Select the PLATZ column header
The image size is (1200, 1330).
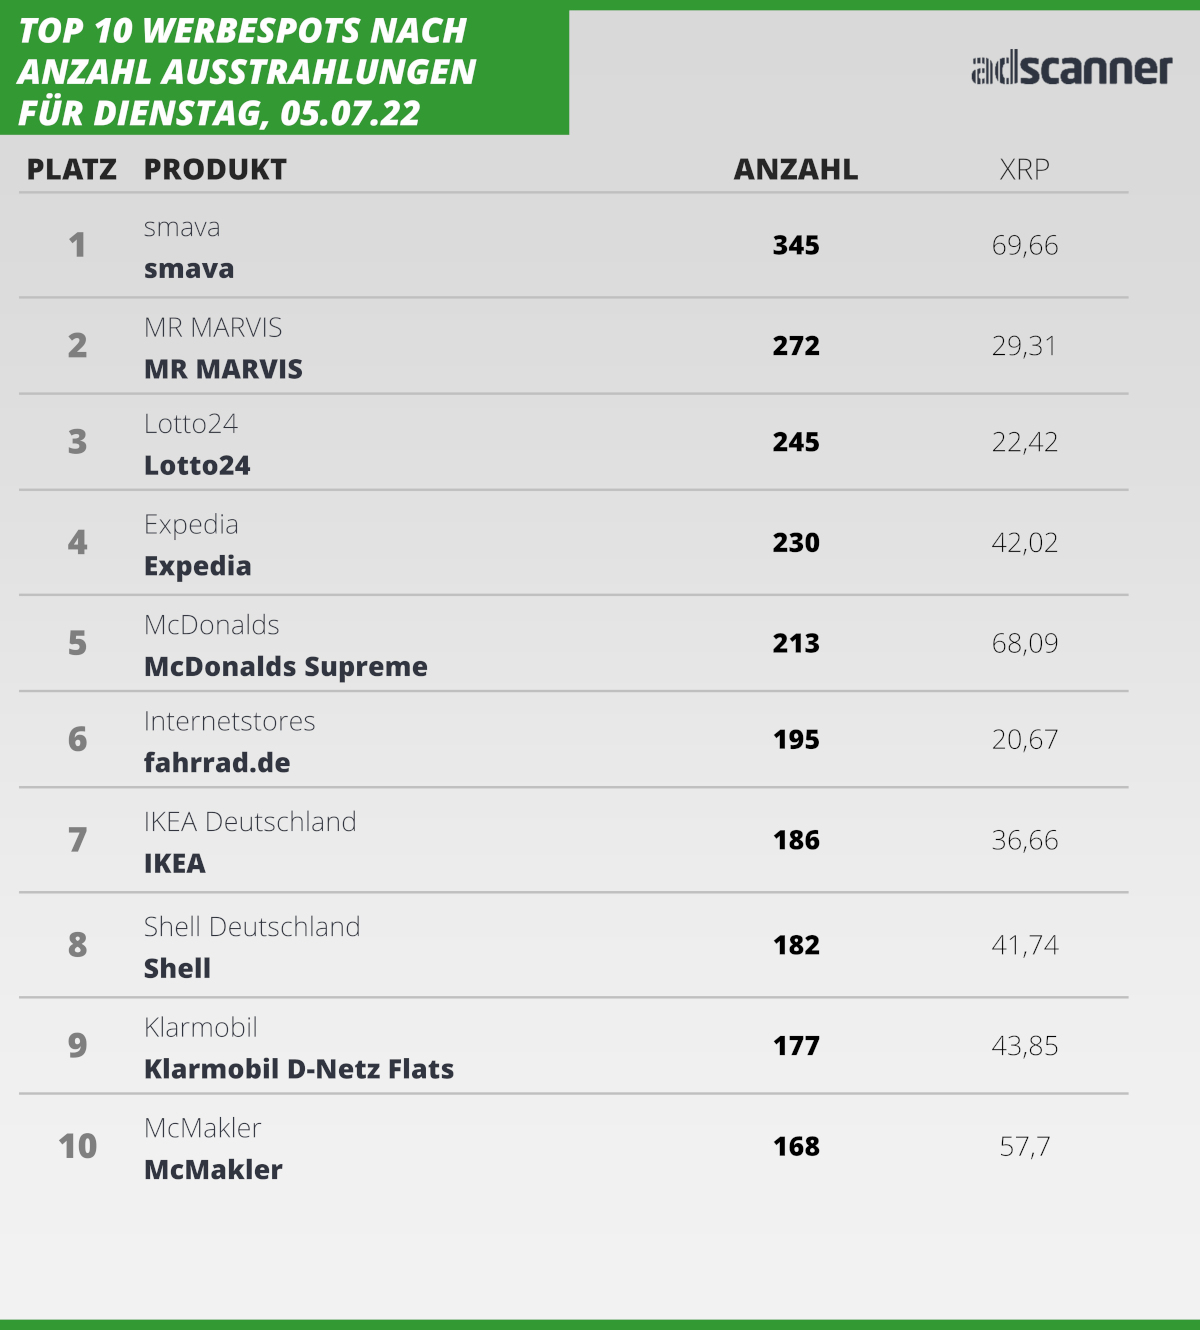click(x=72, y=170)
